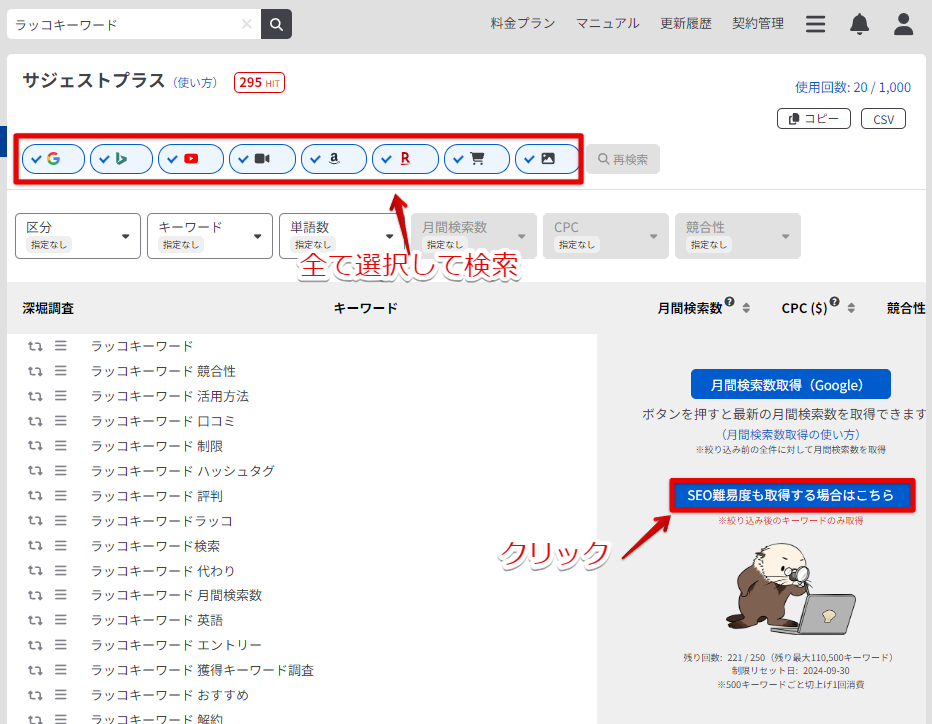Open マニュアル menu item
Screen dimensions: 932x724
pyautogui.click(x=607, y=23)
